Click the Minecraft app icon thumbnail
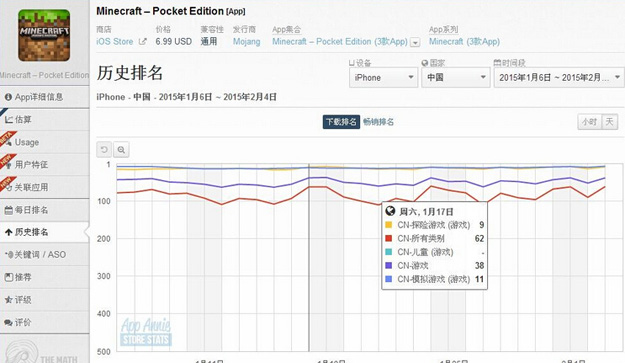625x363 pixels. pos(44,35)
